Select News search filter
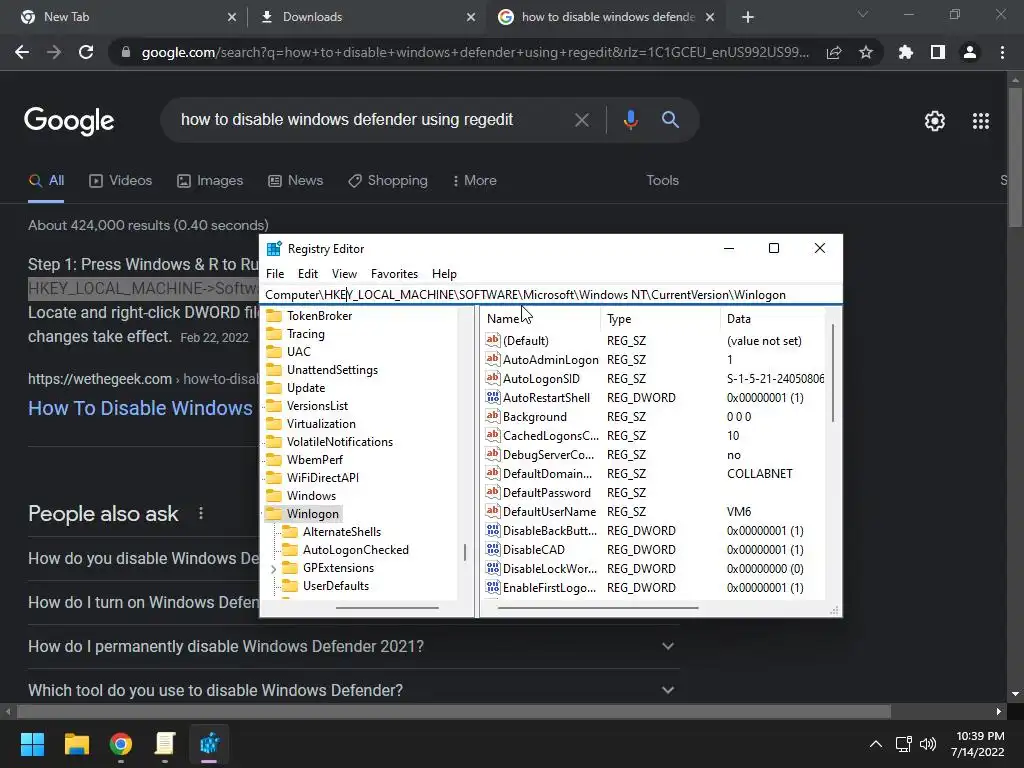The image size is (1024, 768). [296, 180]
